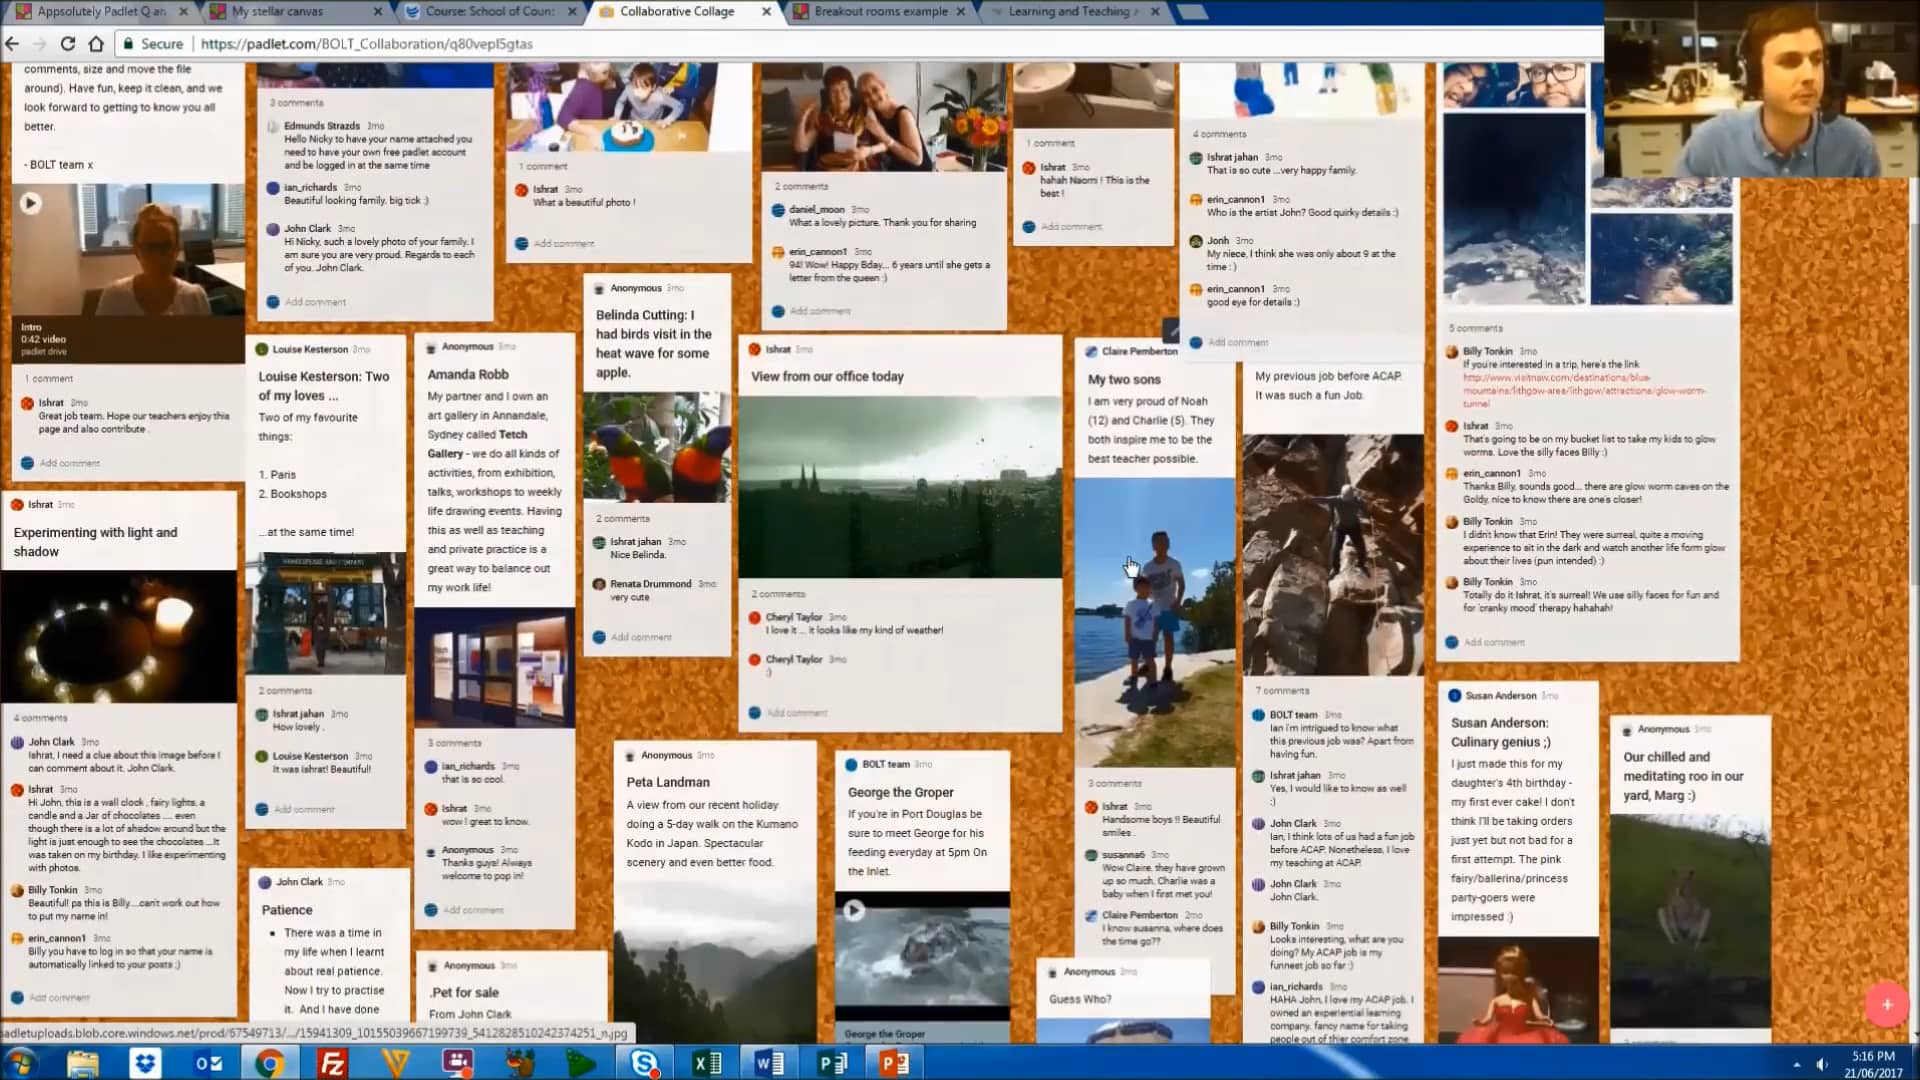Play the Intro 0:42 video
The height and width of the screenshot is (1080, 1920).
[31, 203]
